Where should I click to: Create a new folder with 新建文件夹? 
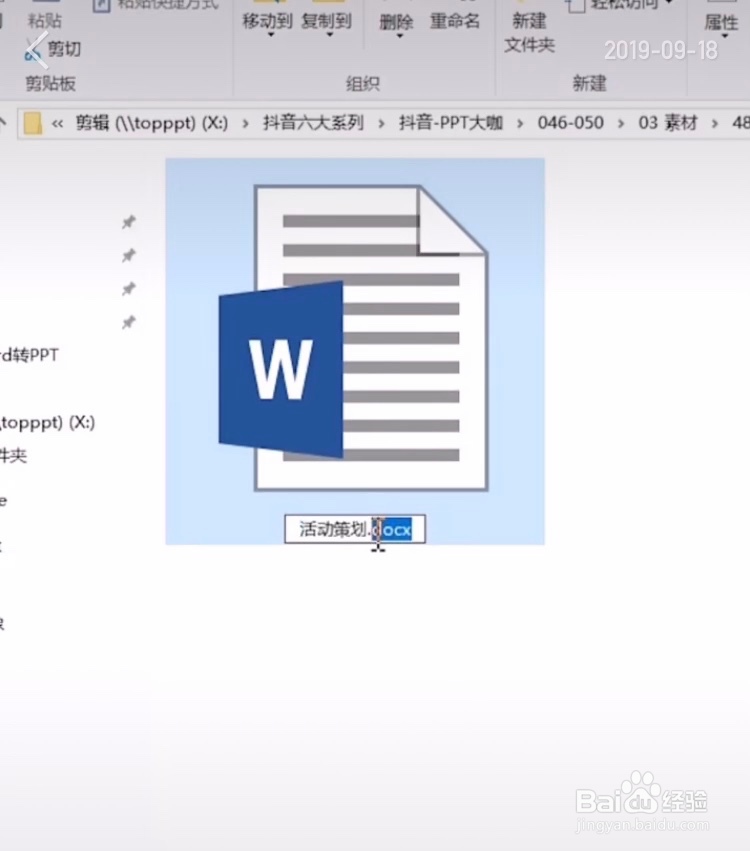(x=529, y=33)
